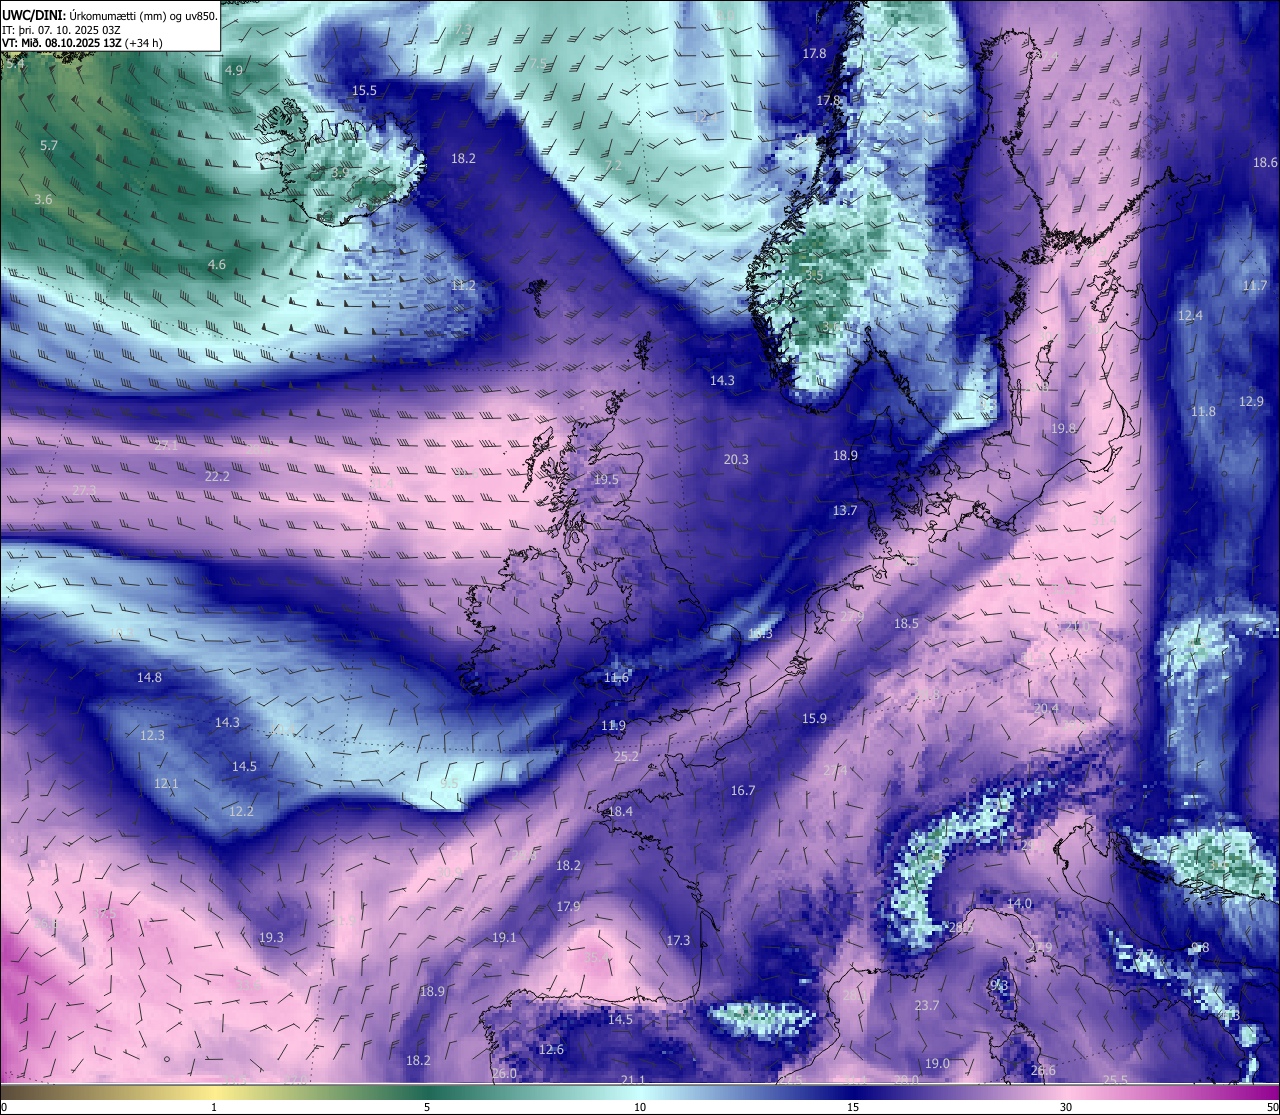Click the 12.2 map value
The height and width of the screenshot is (1115, 1280).
click(241, 811)
